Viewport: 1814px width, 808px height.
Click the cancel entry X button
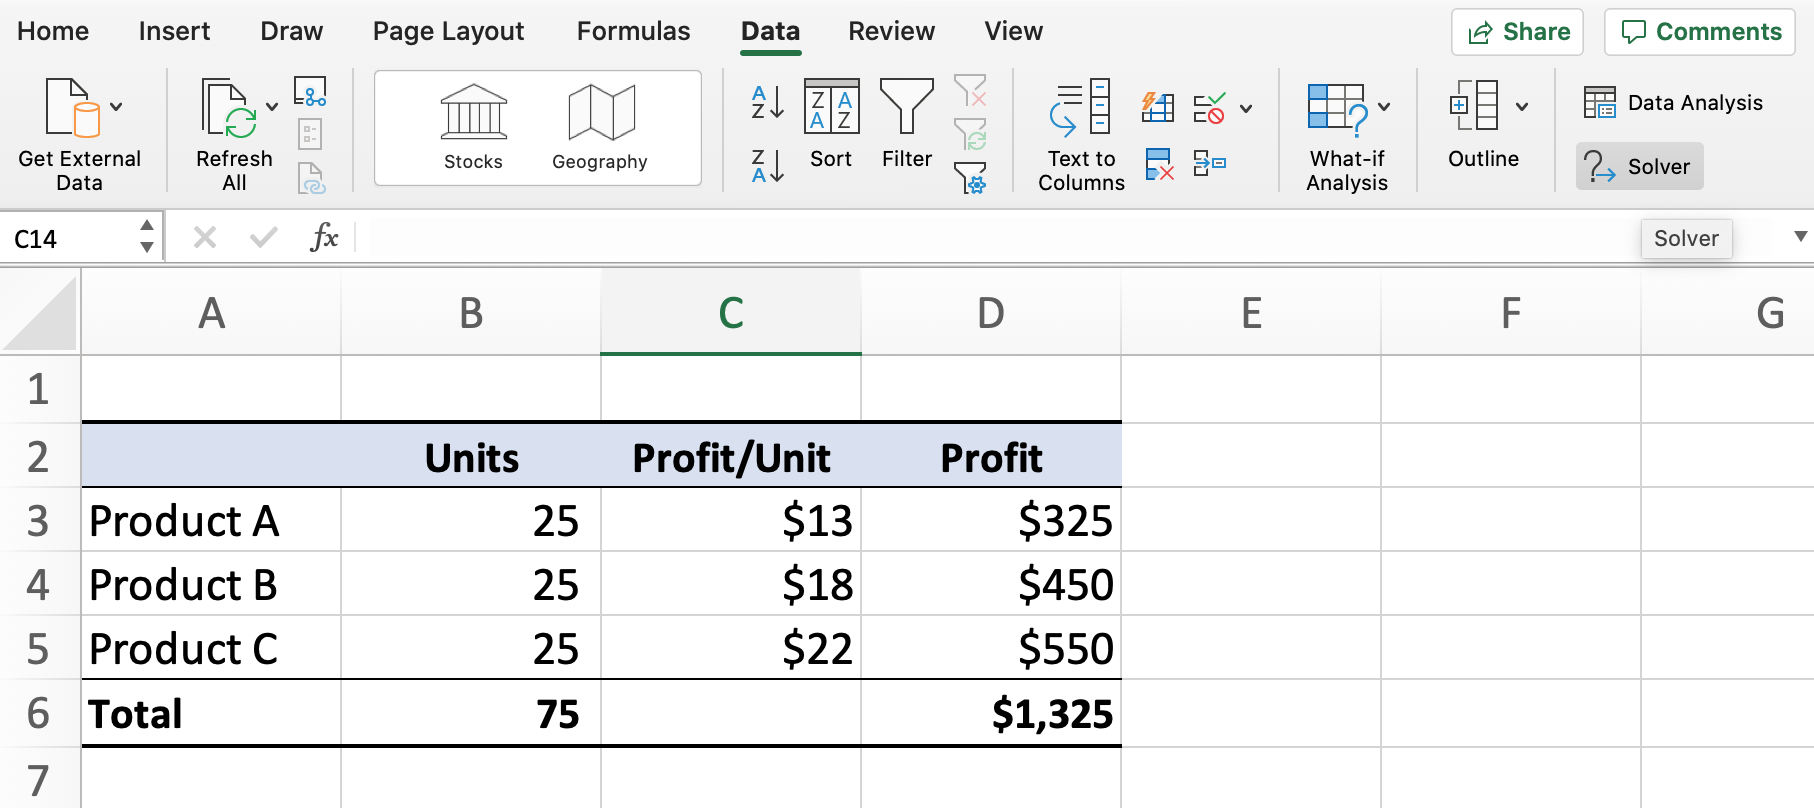pyautogui.click(x=204, y=237)
